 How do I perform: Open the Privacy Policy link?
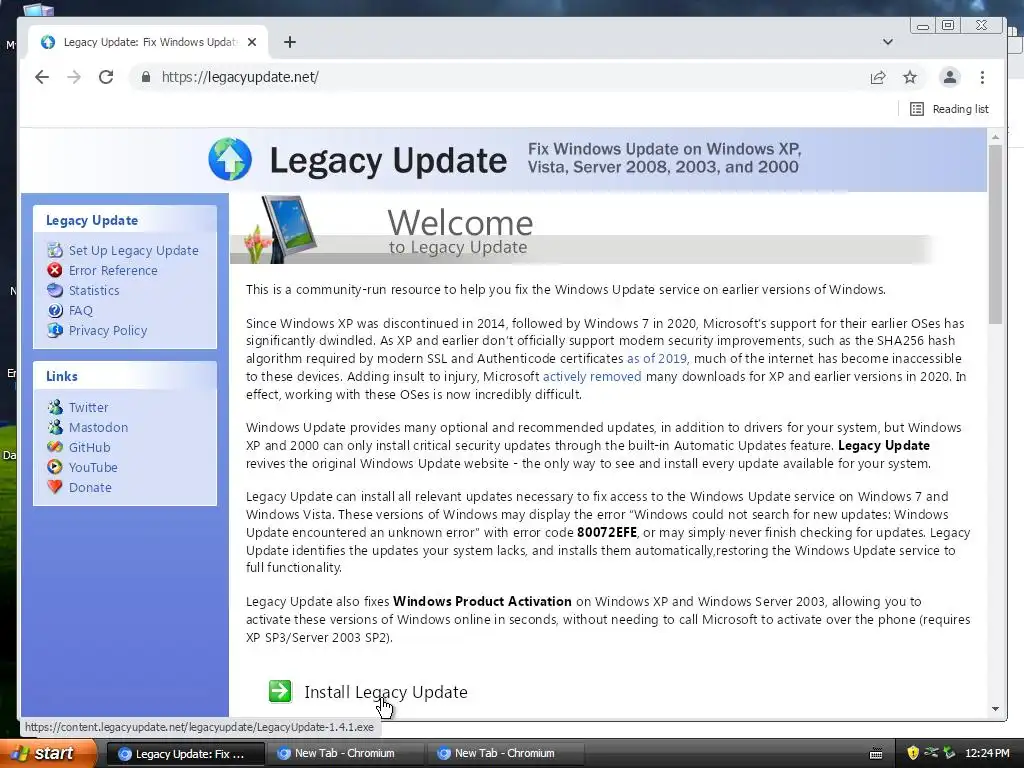pyautogui.click(x=108, y=330)
